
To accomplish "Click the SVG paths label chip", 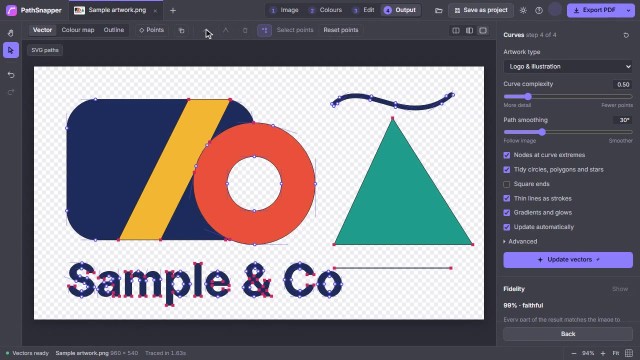I will [45, 50].
